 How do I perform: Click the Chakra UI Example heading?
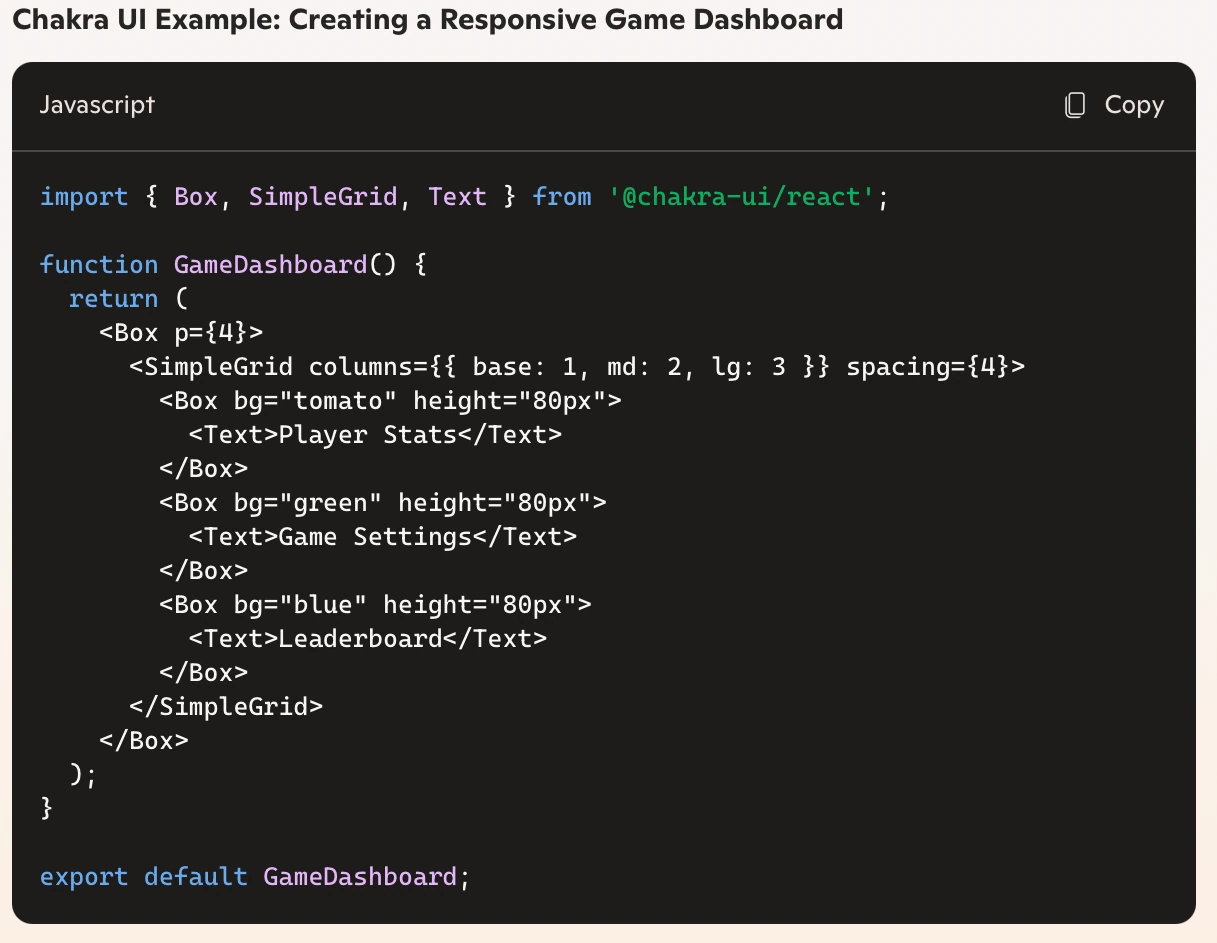(427, 19)
